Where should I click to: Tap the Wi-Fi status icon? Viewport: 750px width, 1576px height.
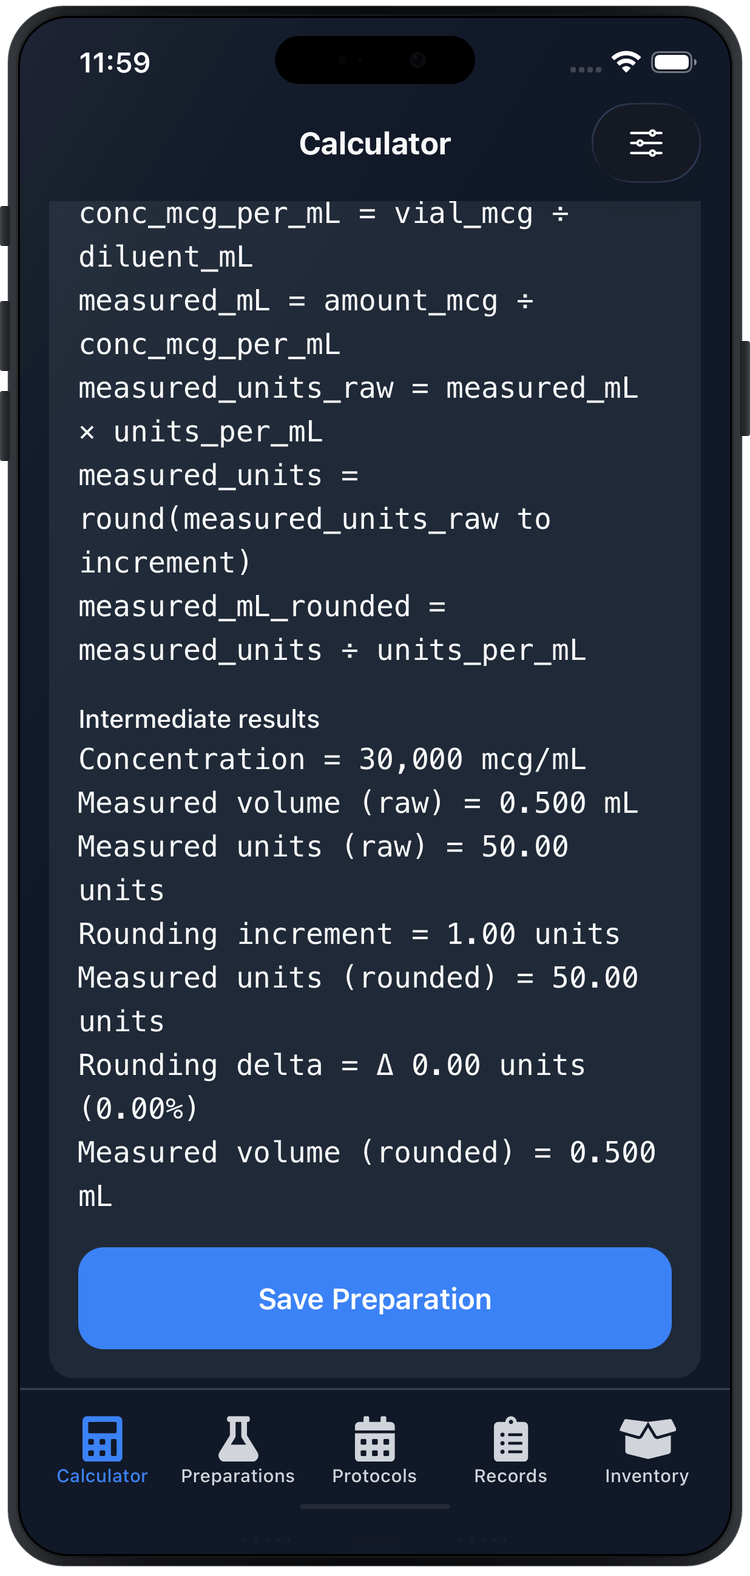[x=625, y=61]
